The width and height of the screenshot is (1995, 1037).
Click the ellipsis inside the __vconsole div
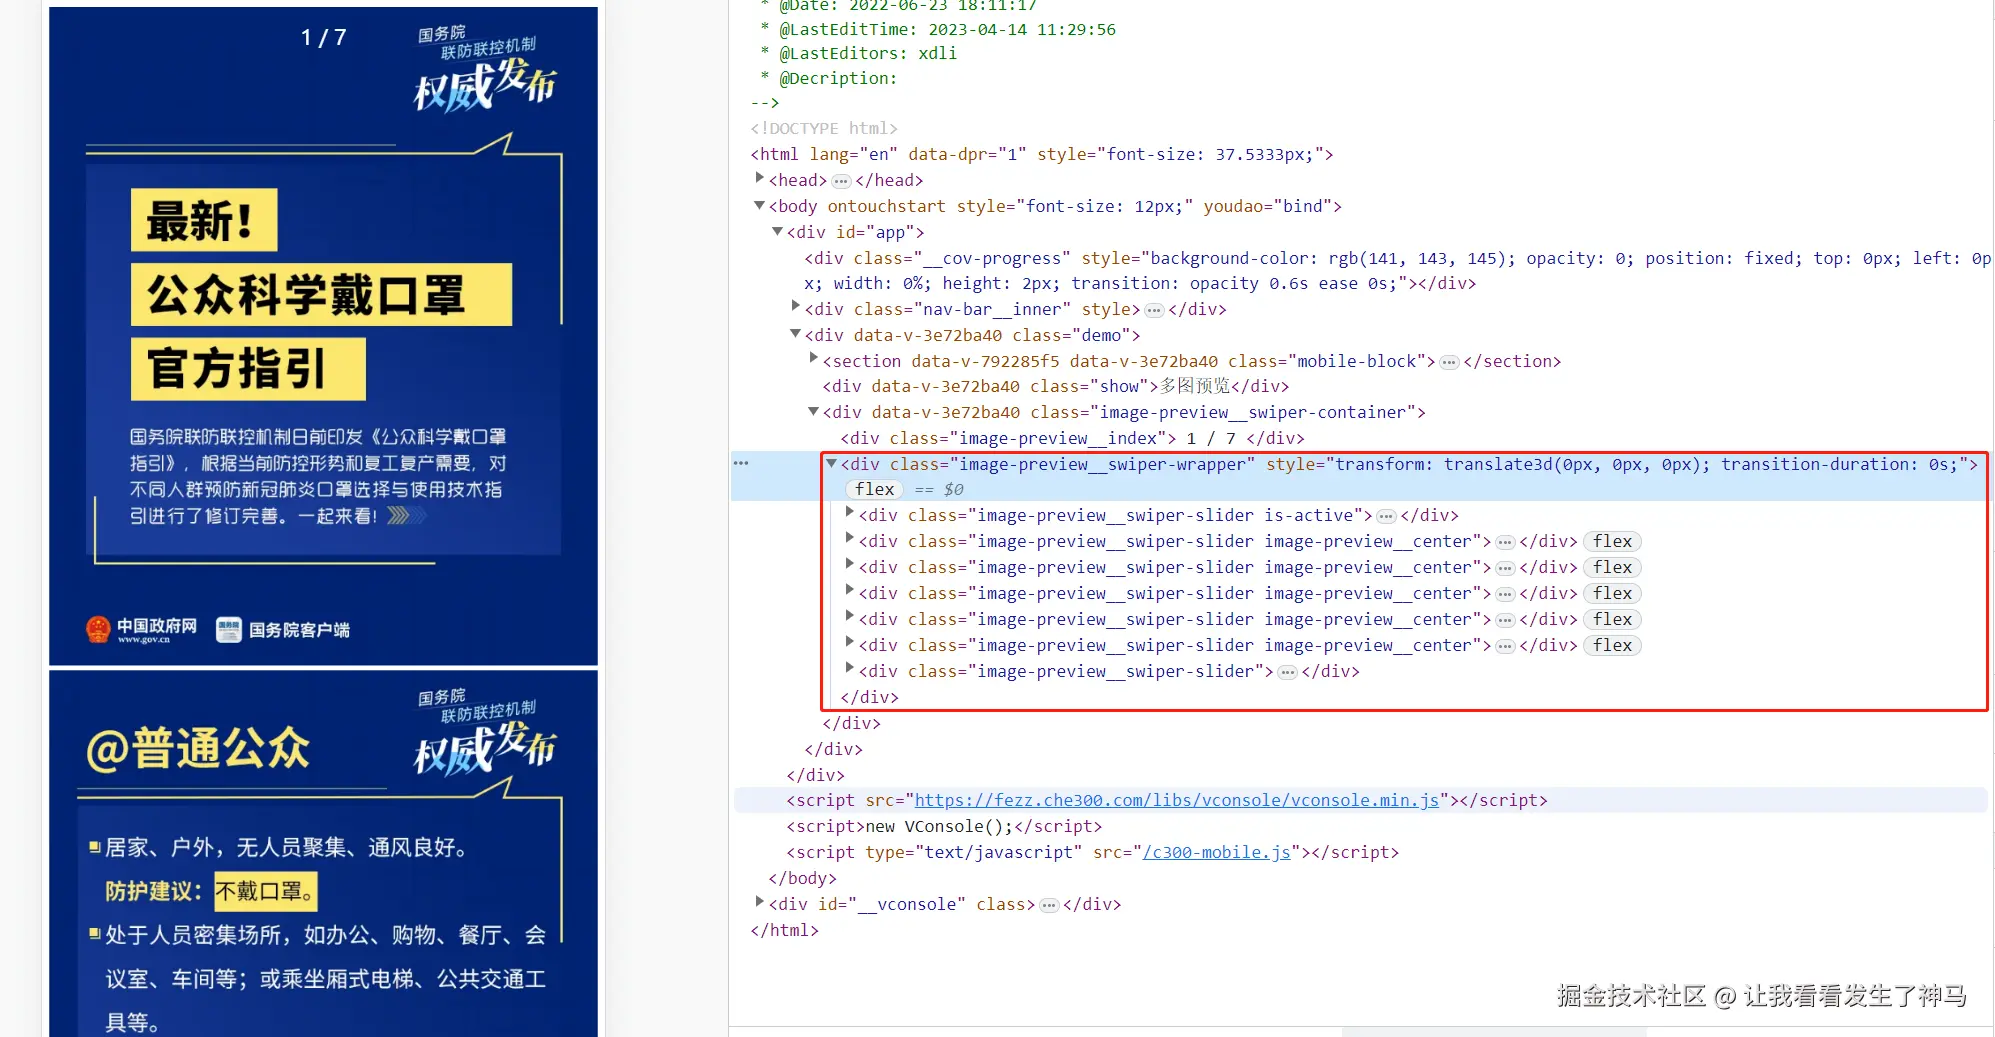(x=1049, y=906)
